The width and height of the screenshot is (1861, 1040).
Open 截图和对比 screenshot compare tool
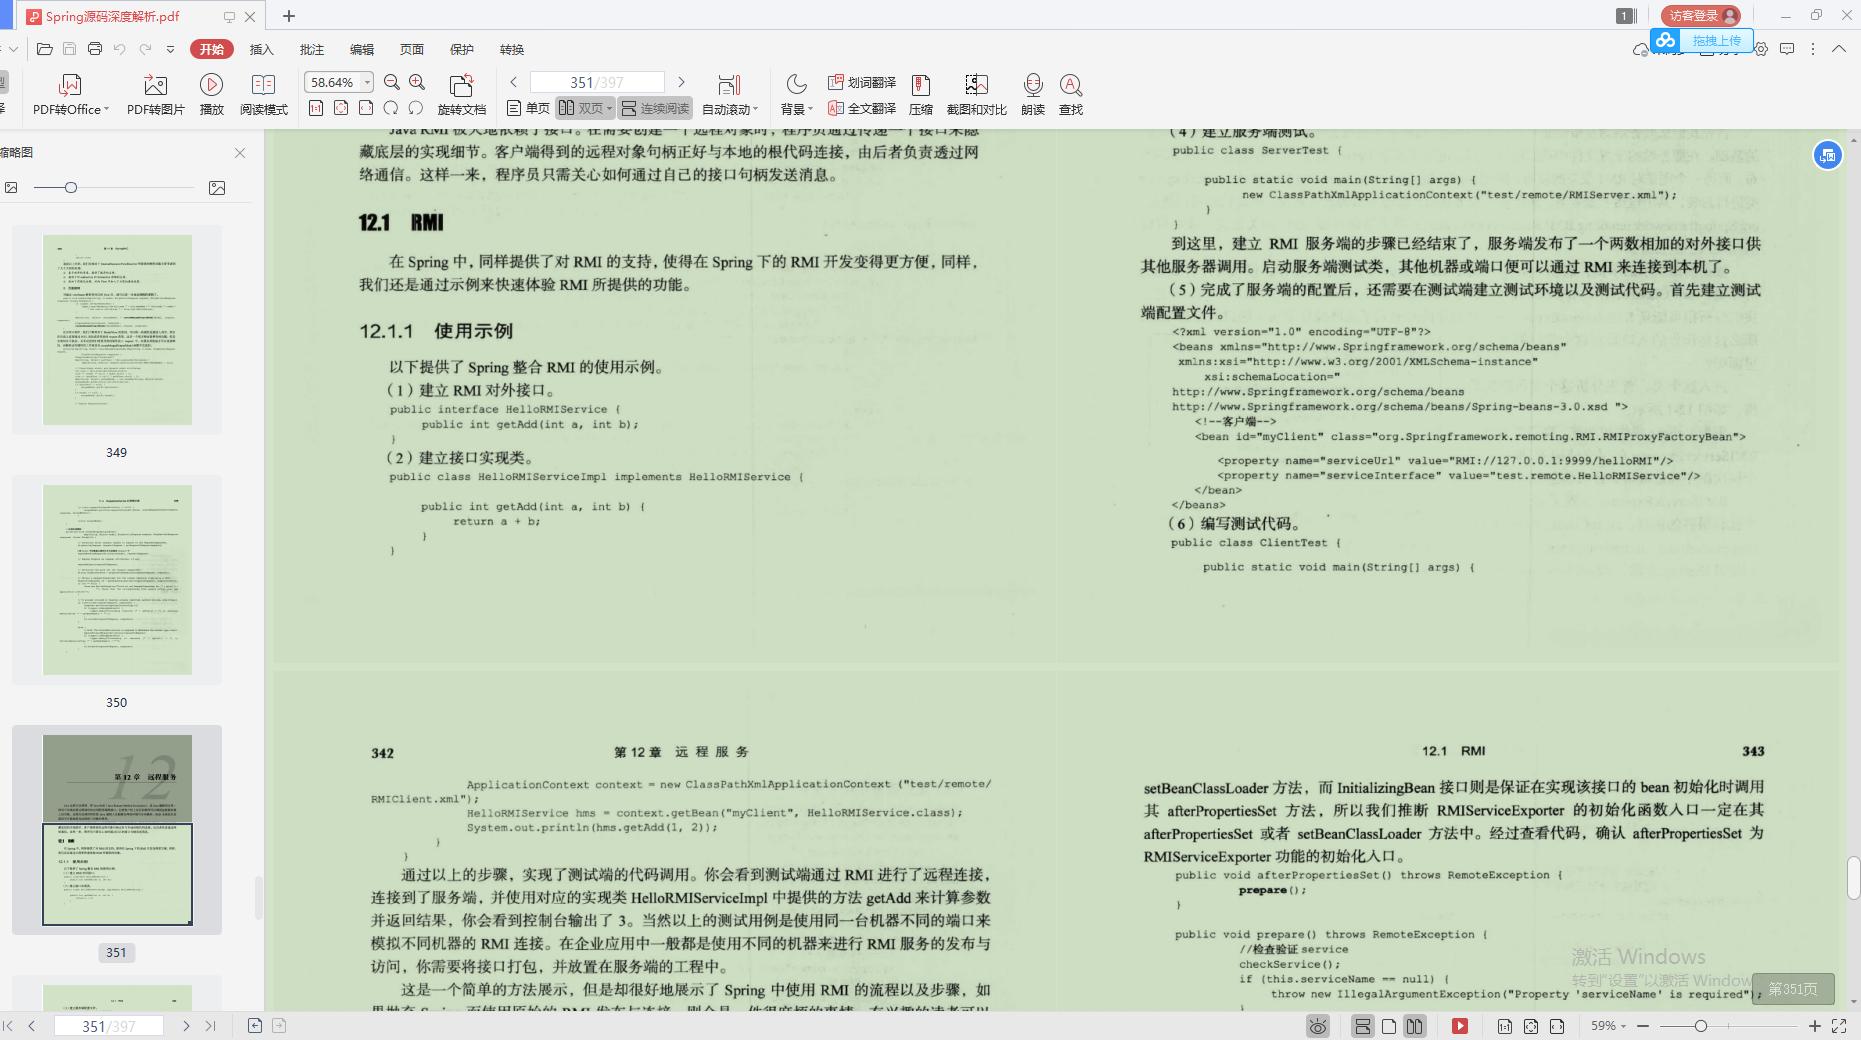975,93
